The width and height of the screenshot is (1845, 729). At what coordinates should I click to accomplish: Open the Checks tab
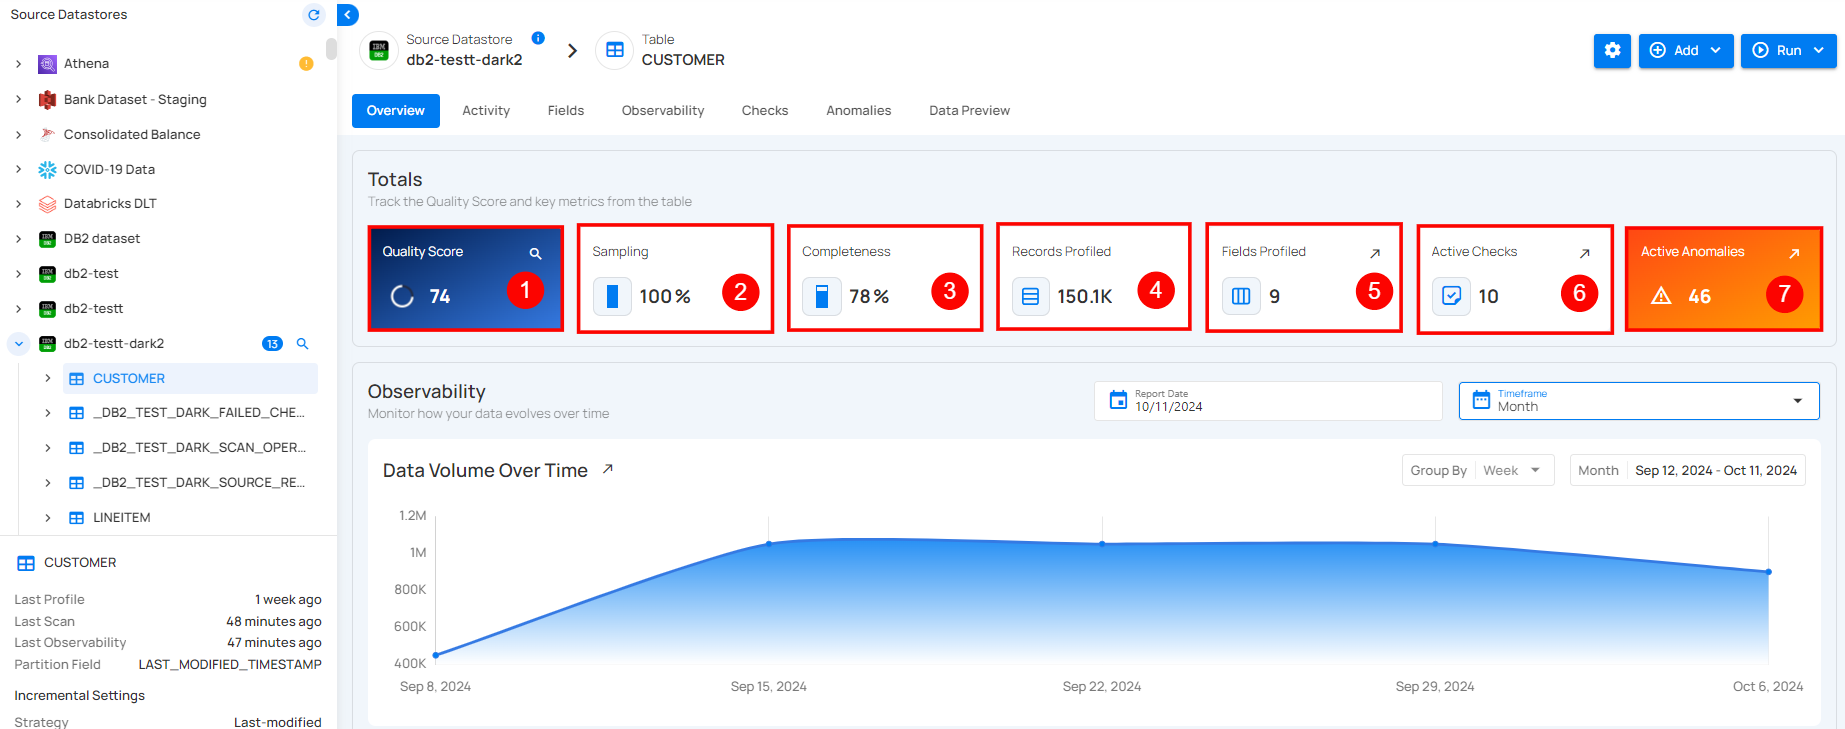(765, 111)
